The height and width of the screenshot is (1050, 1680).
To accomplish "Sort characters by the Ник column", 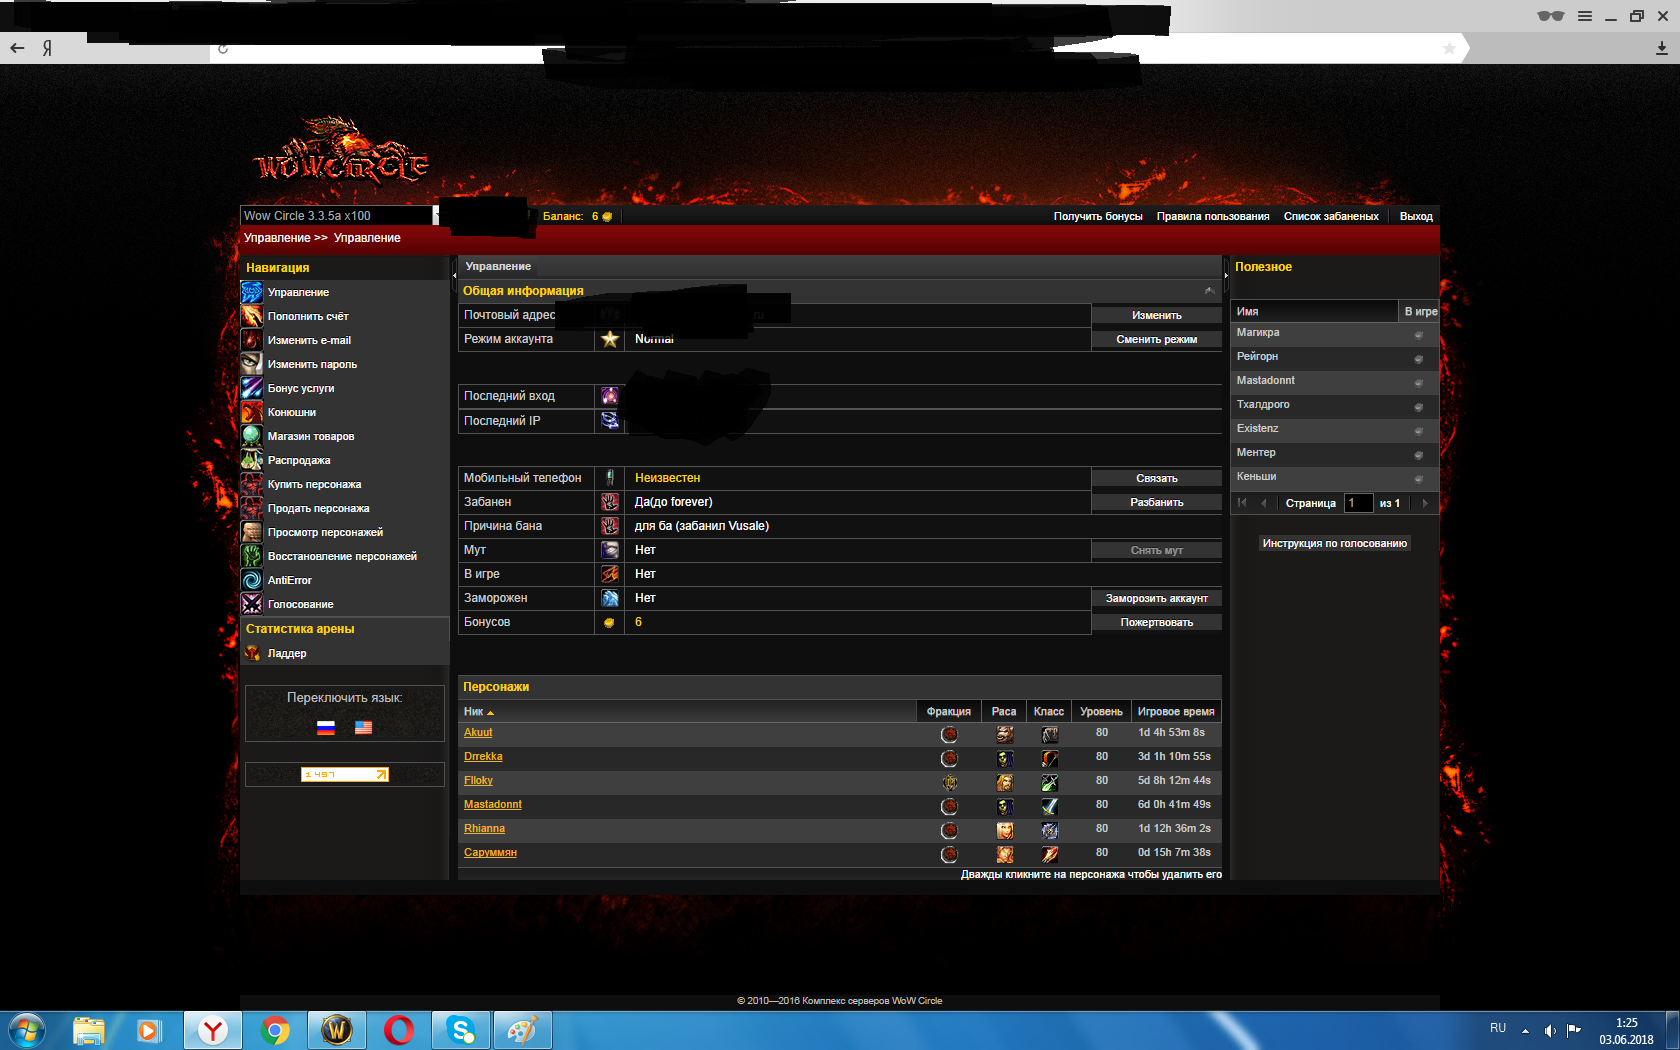I will coord(478,712).
